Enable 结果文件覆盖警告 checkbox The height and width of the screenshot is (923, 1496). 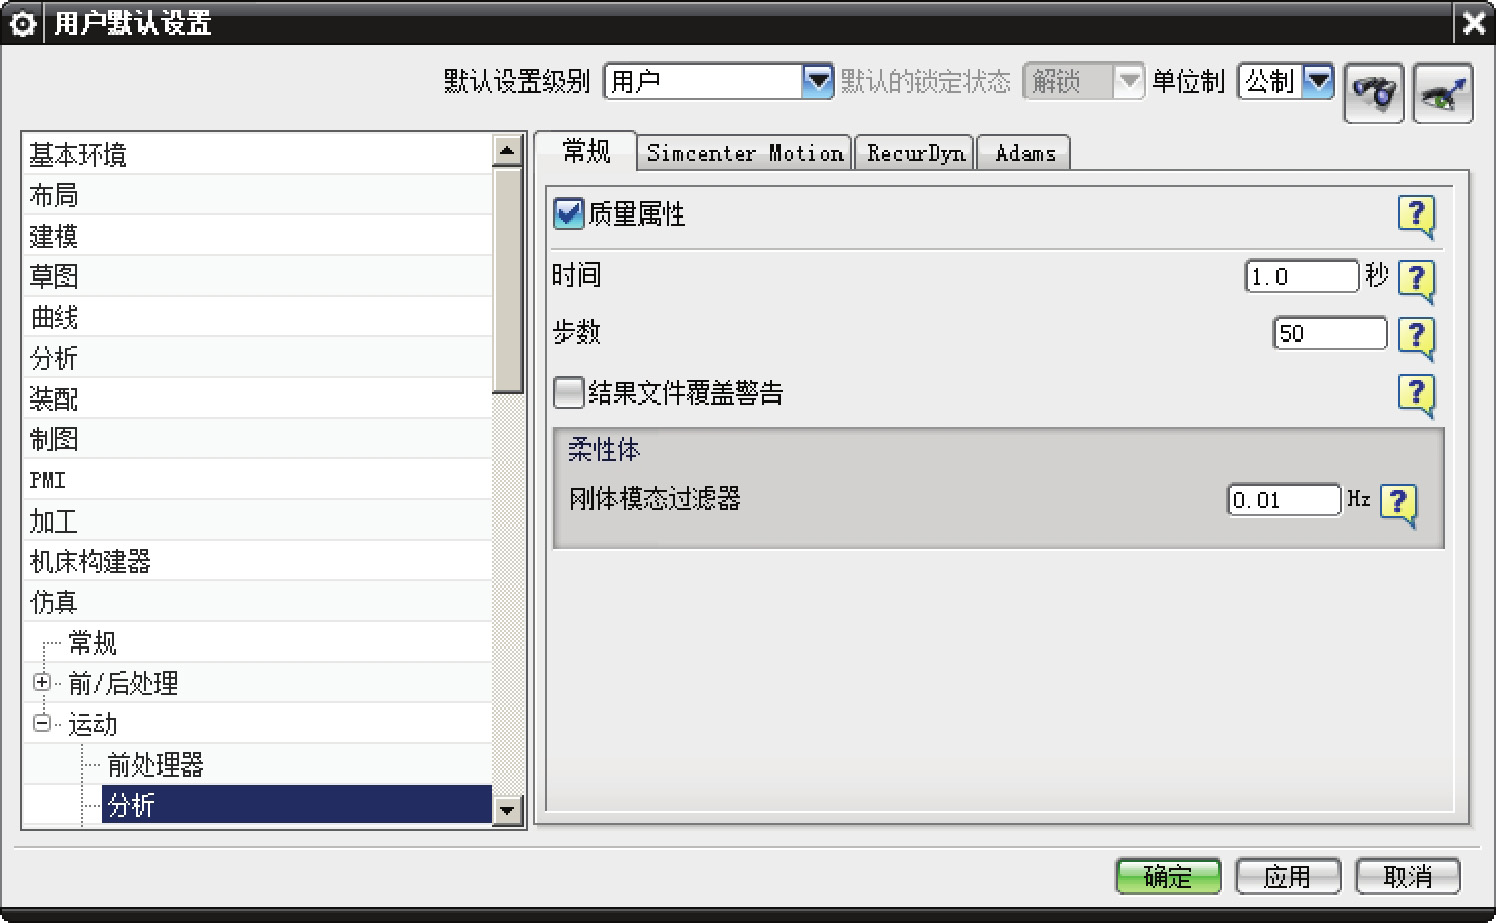coord(569,393)
